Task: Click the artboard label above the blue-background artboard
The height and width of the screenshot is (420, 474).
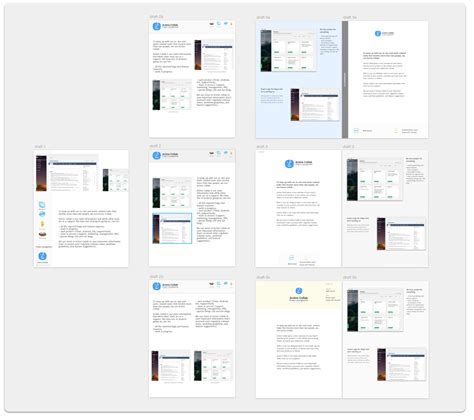Action: 263,17
